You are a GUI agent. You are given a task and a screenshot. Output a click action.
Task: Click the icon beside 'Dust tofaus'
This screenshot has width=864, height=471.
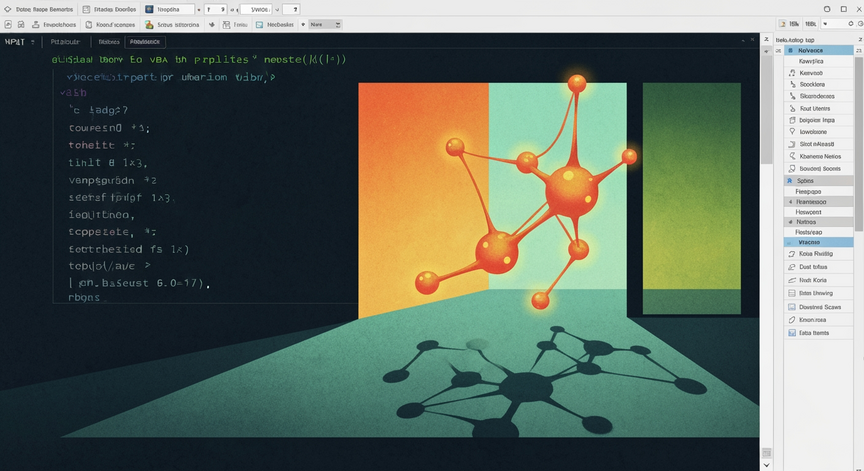[792, 267]
